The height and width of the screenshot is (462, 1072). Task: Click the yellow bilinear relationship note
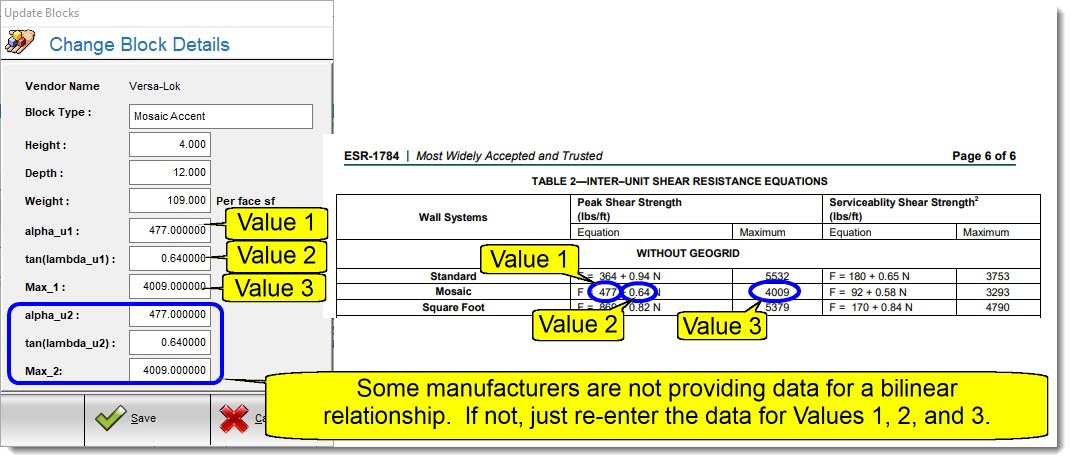659,403
